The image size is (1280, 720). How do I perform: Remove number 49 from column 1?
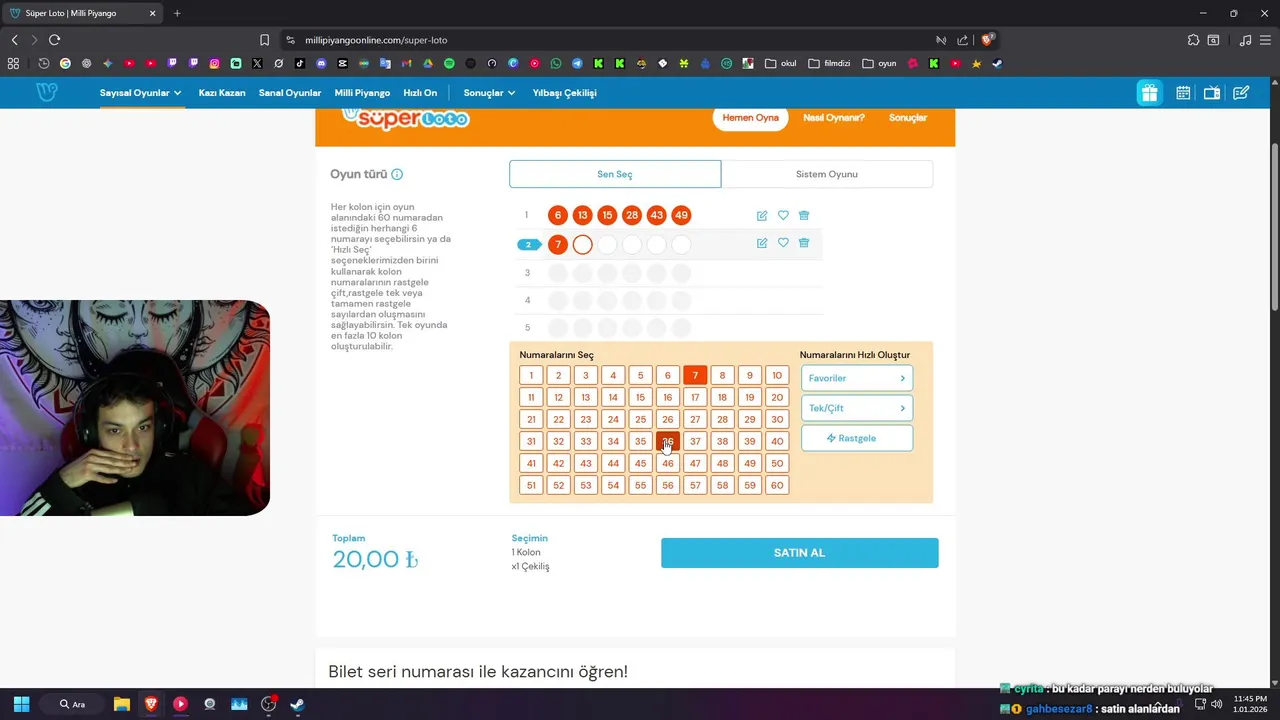click(x=681, y=215)
